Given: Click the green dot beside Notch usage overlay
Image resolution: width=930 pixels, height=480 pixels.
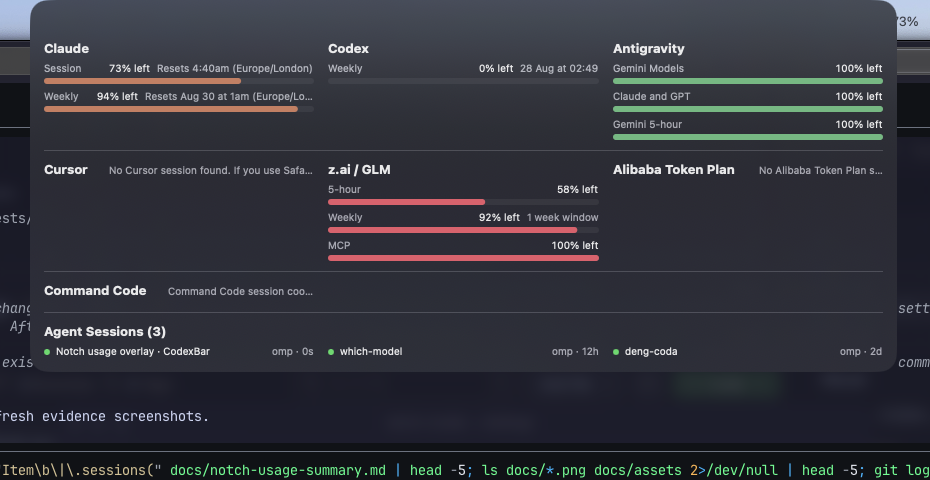Looking at the screenshot, I should [x=47, y=352].
